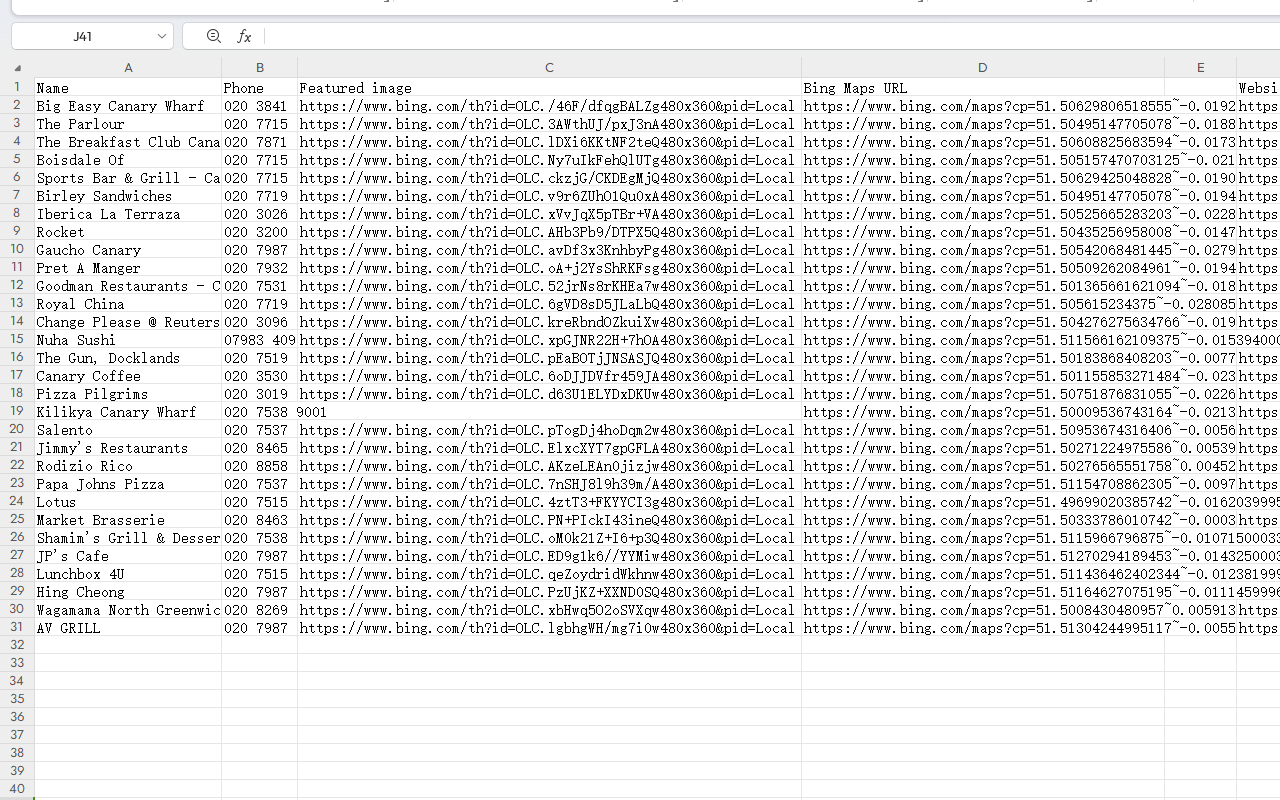This screenshot has width=1280, height=800.
Task: Select column B header
Action: [260, 68]
